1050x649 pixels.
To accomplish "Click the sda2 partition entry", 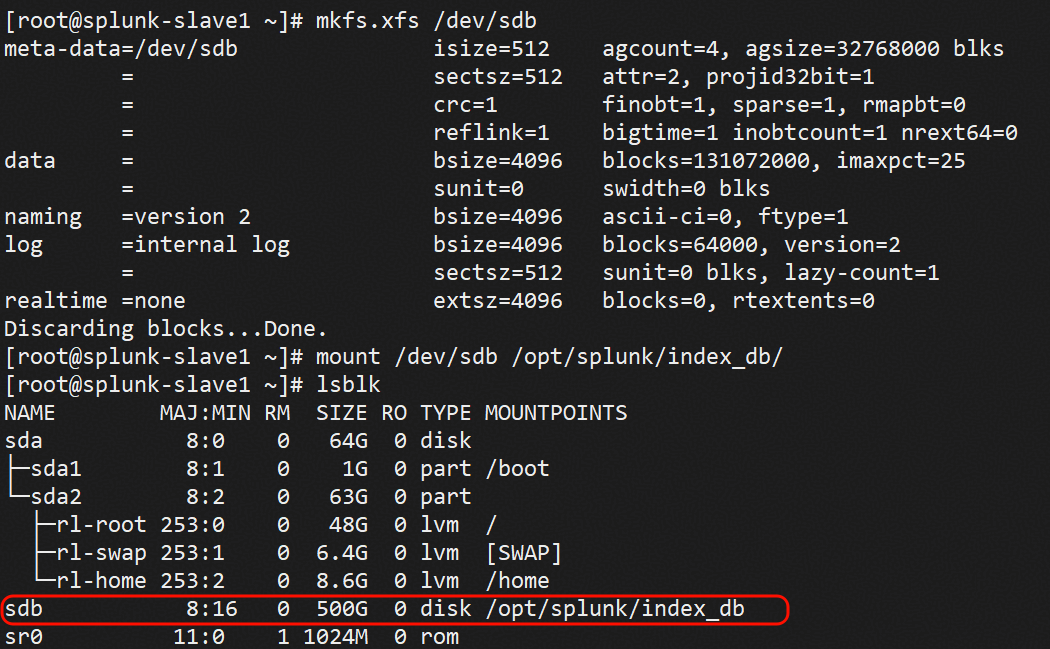I will click(x=56, y=496).
